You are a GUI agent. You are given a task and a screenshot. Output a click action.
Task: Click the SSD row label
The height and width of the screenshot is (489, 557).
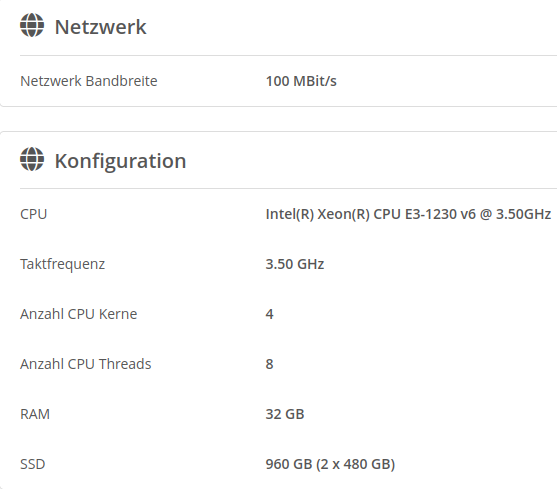[x=33, y=464]
